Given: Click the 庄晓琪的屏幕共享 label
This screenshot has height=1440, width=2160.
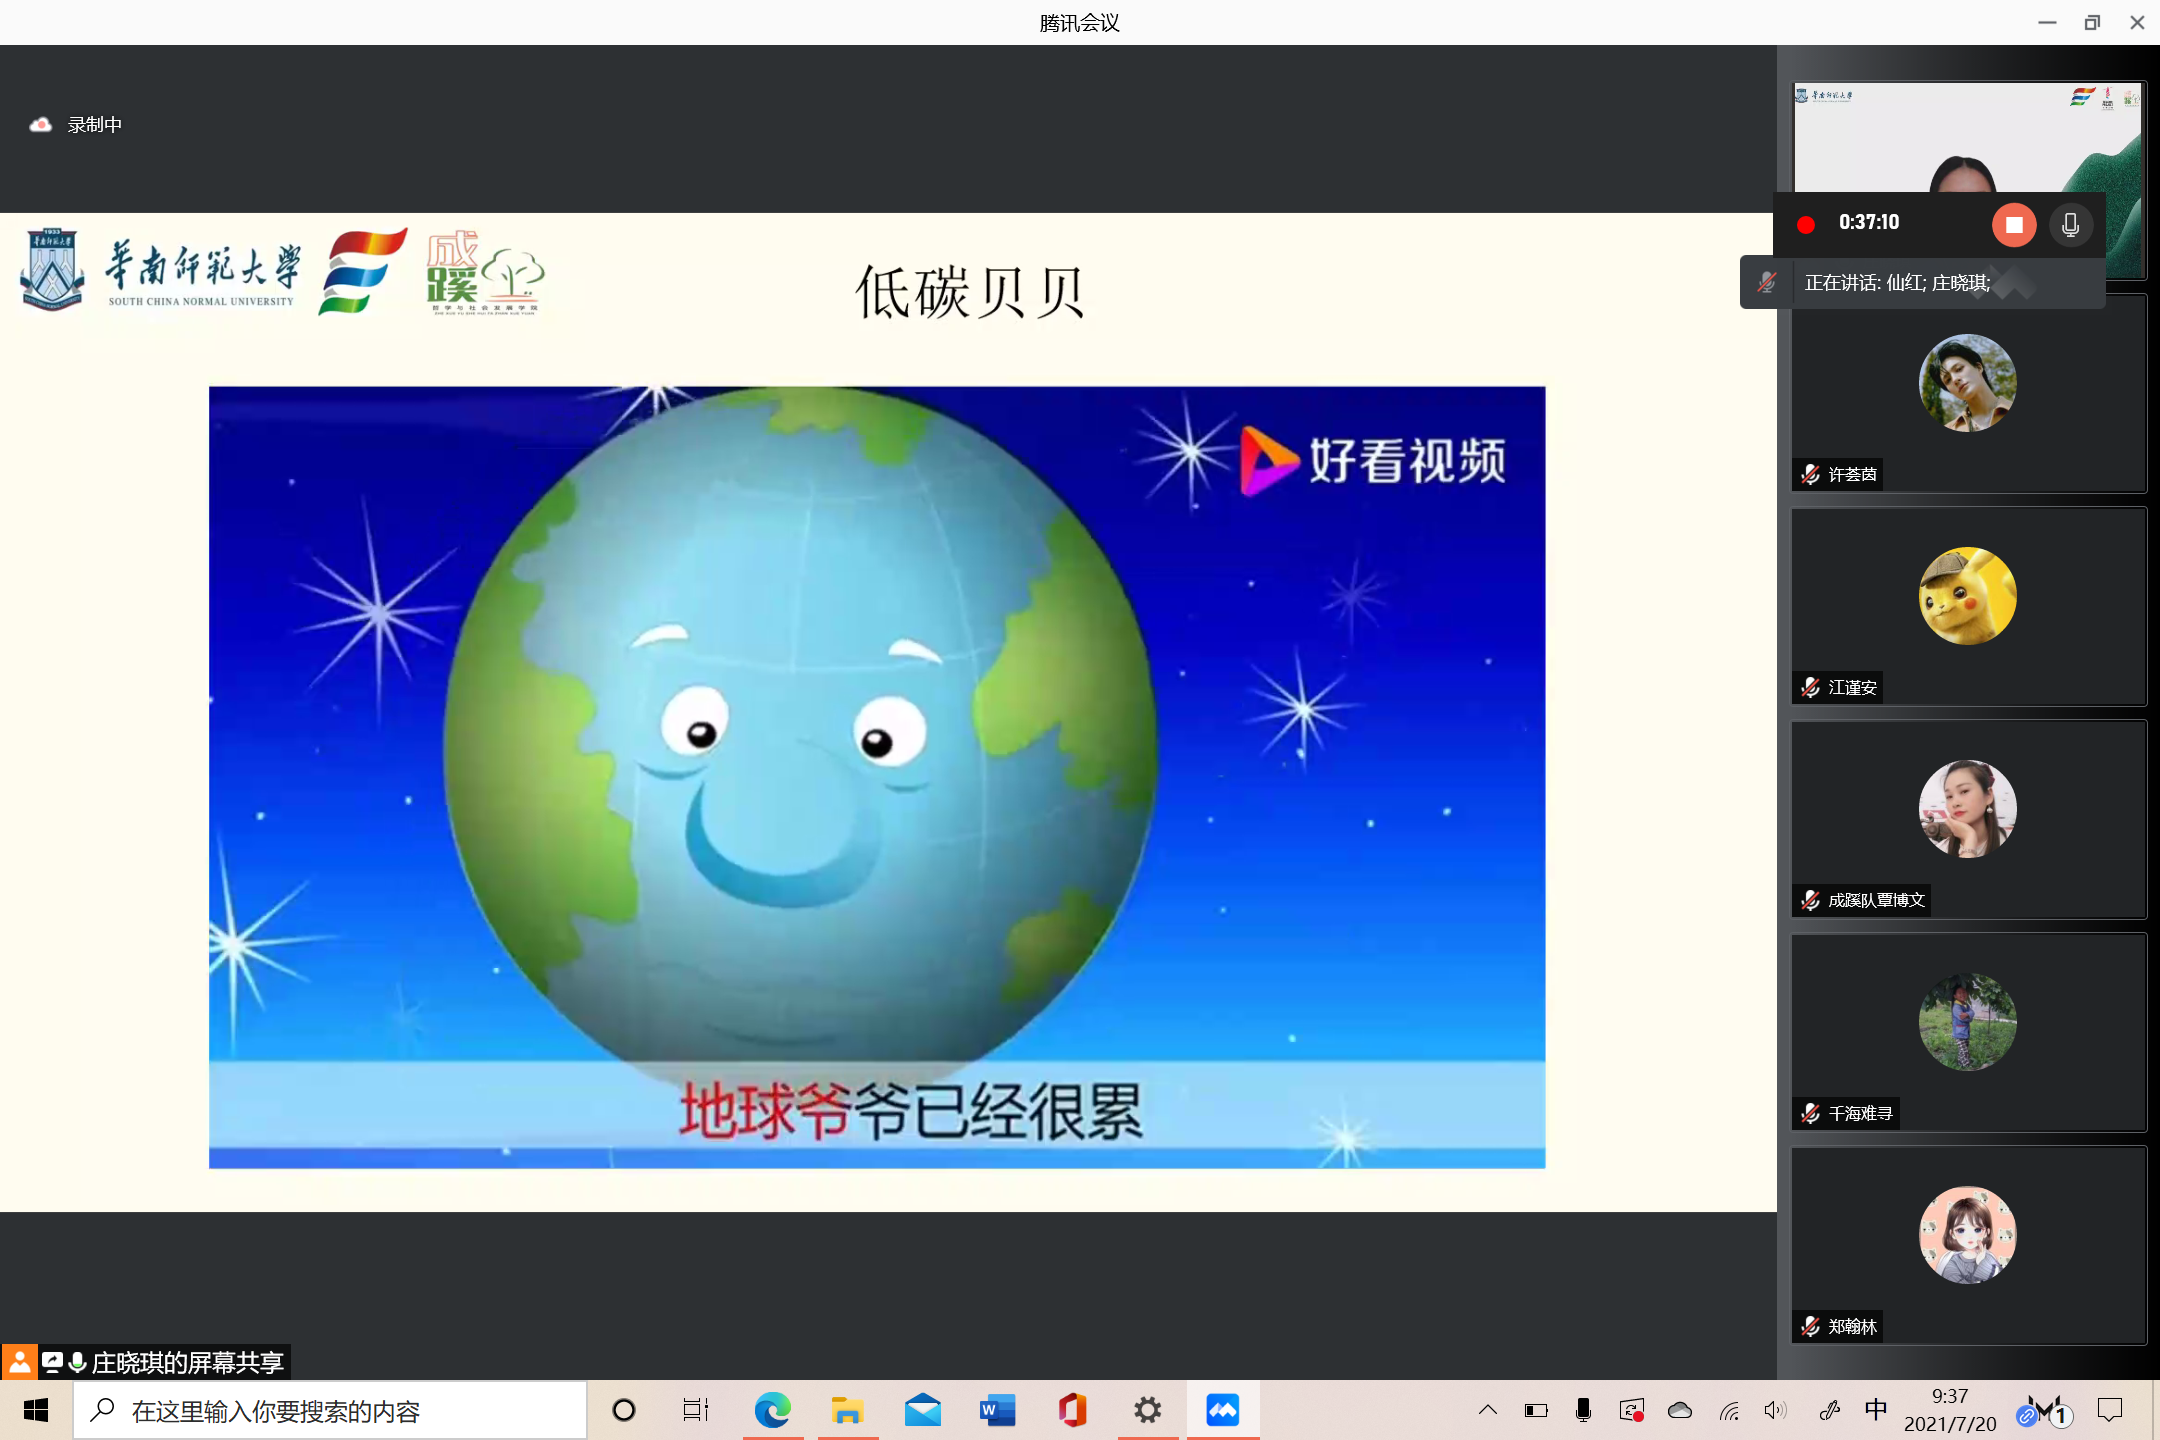Looking at the screenshot, I should [x=188, y=1362].
